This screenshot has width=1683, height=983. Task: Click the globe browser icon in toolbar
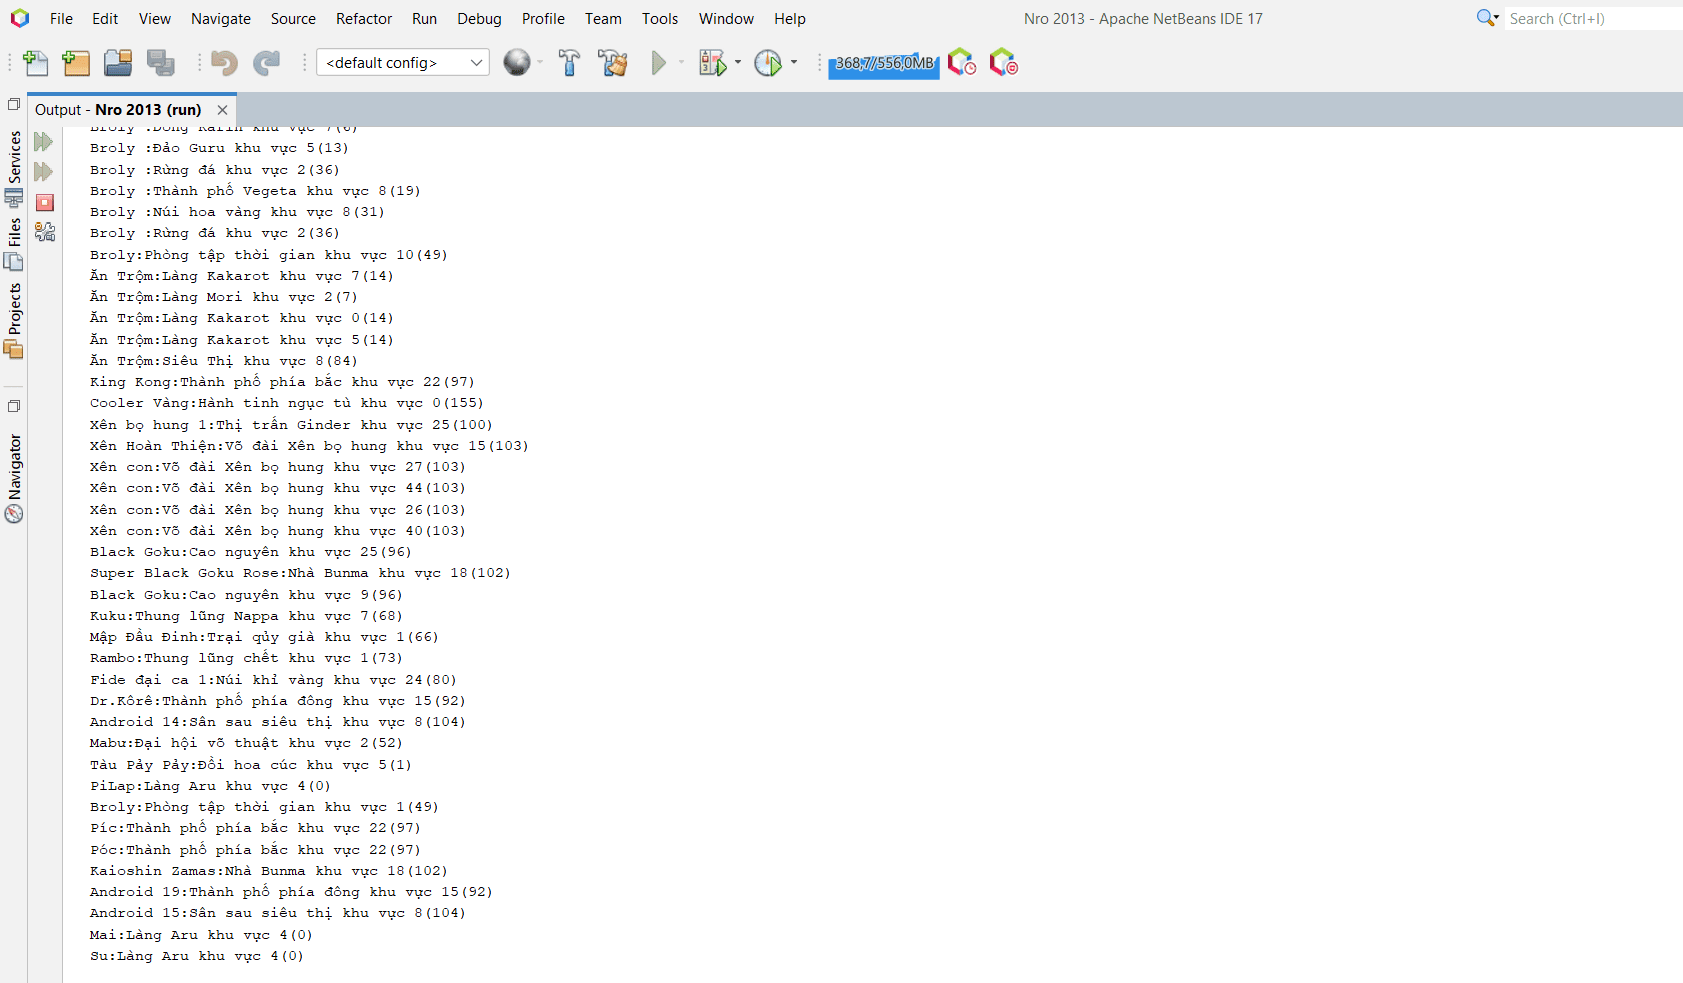pos(516,63)
